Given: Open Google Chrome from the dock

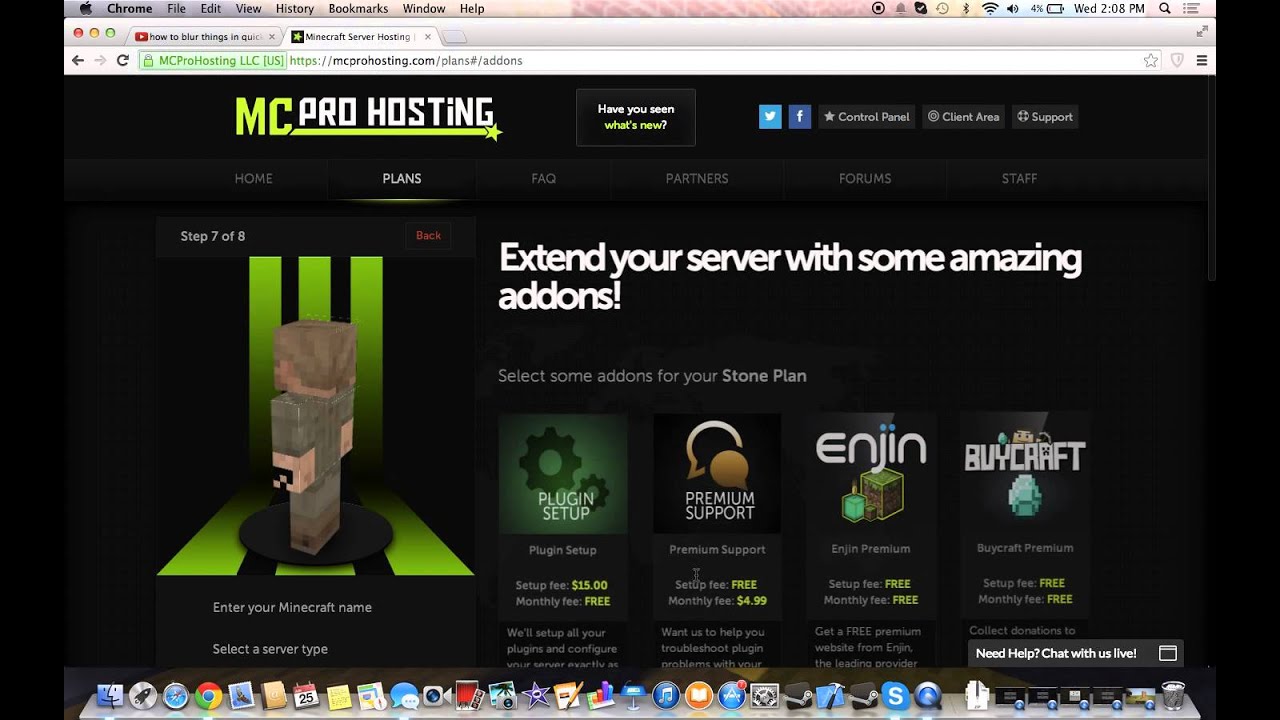Looking at the screenshot, I should click(208, 696).
